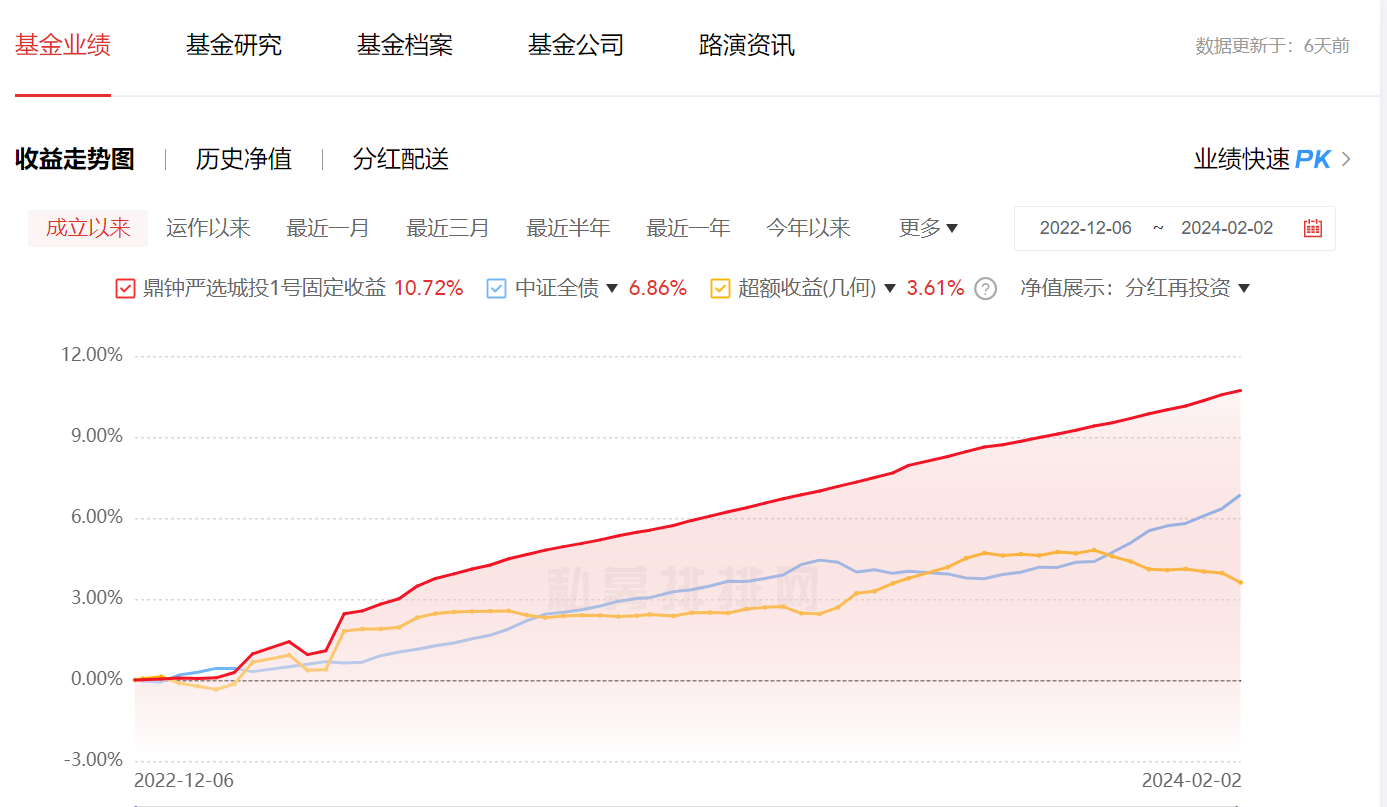Select the 分红配送 sub-tab

click(x=401, y=159)
